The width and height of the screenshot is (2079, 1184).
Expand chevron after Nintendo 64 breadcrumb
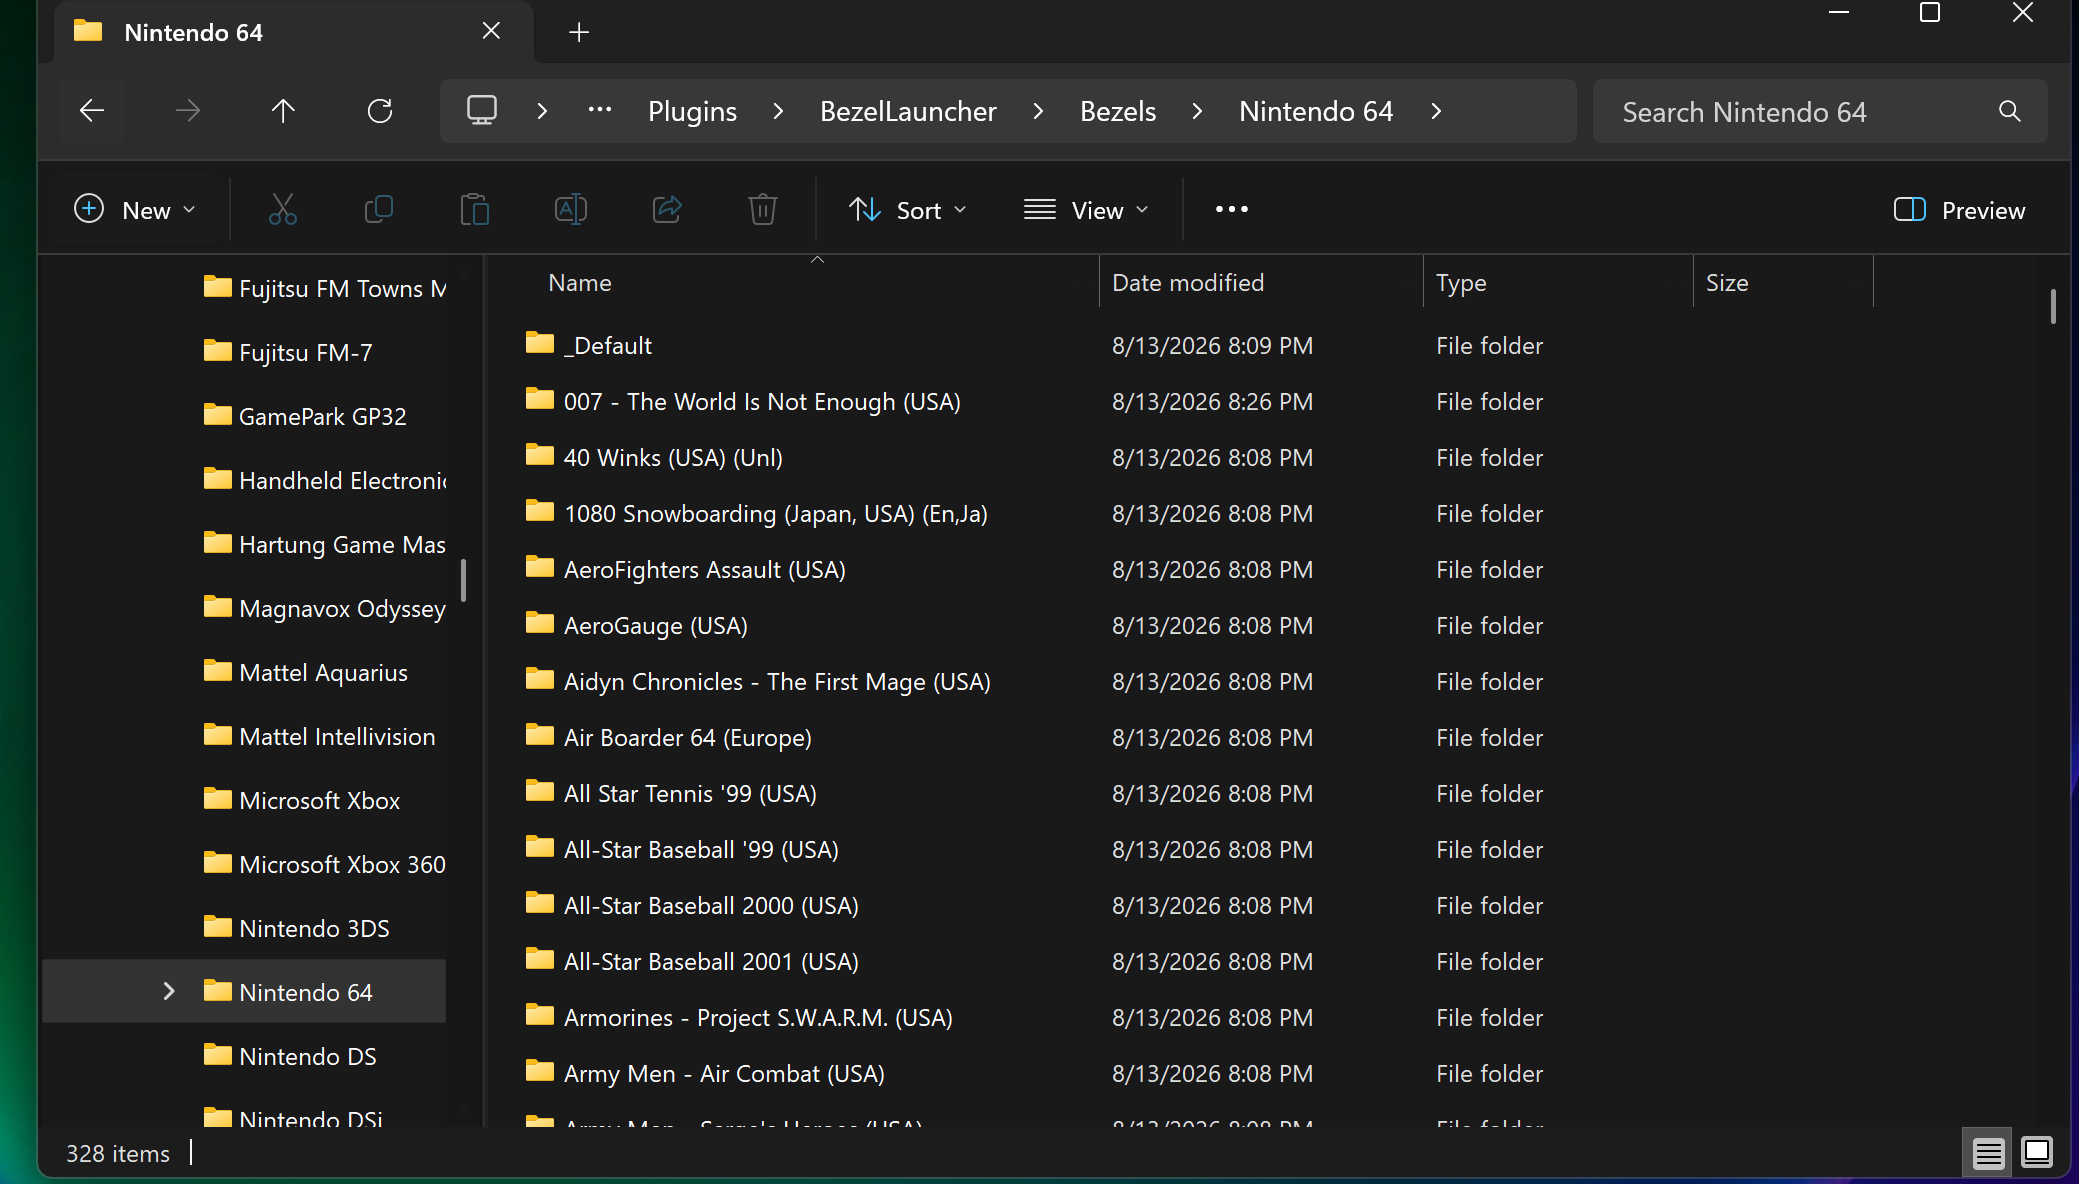[1436, 111]
